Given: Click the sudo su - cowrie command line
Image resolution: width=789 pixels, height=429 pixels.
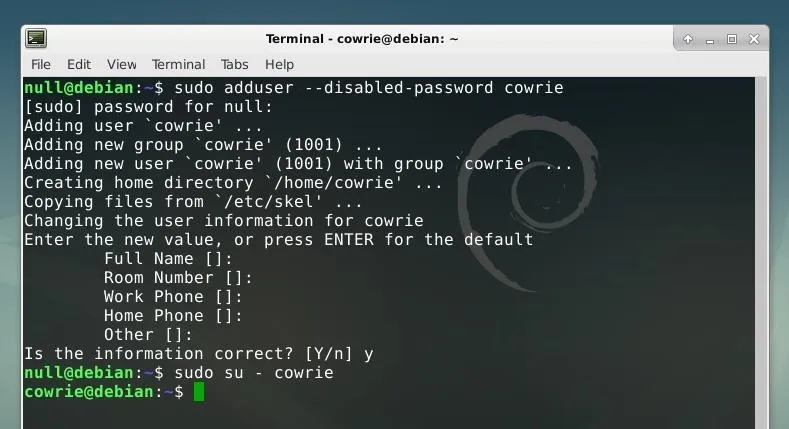Looking at the screenshot, I should 254,373.
